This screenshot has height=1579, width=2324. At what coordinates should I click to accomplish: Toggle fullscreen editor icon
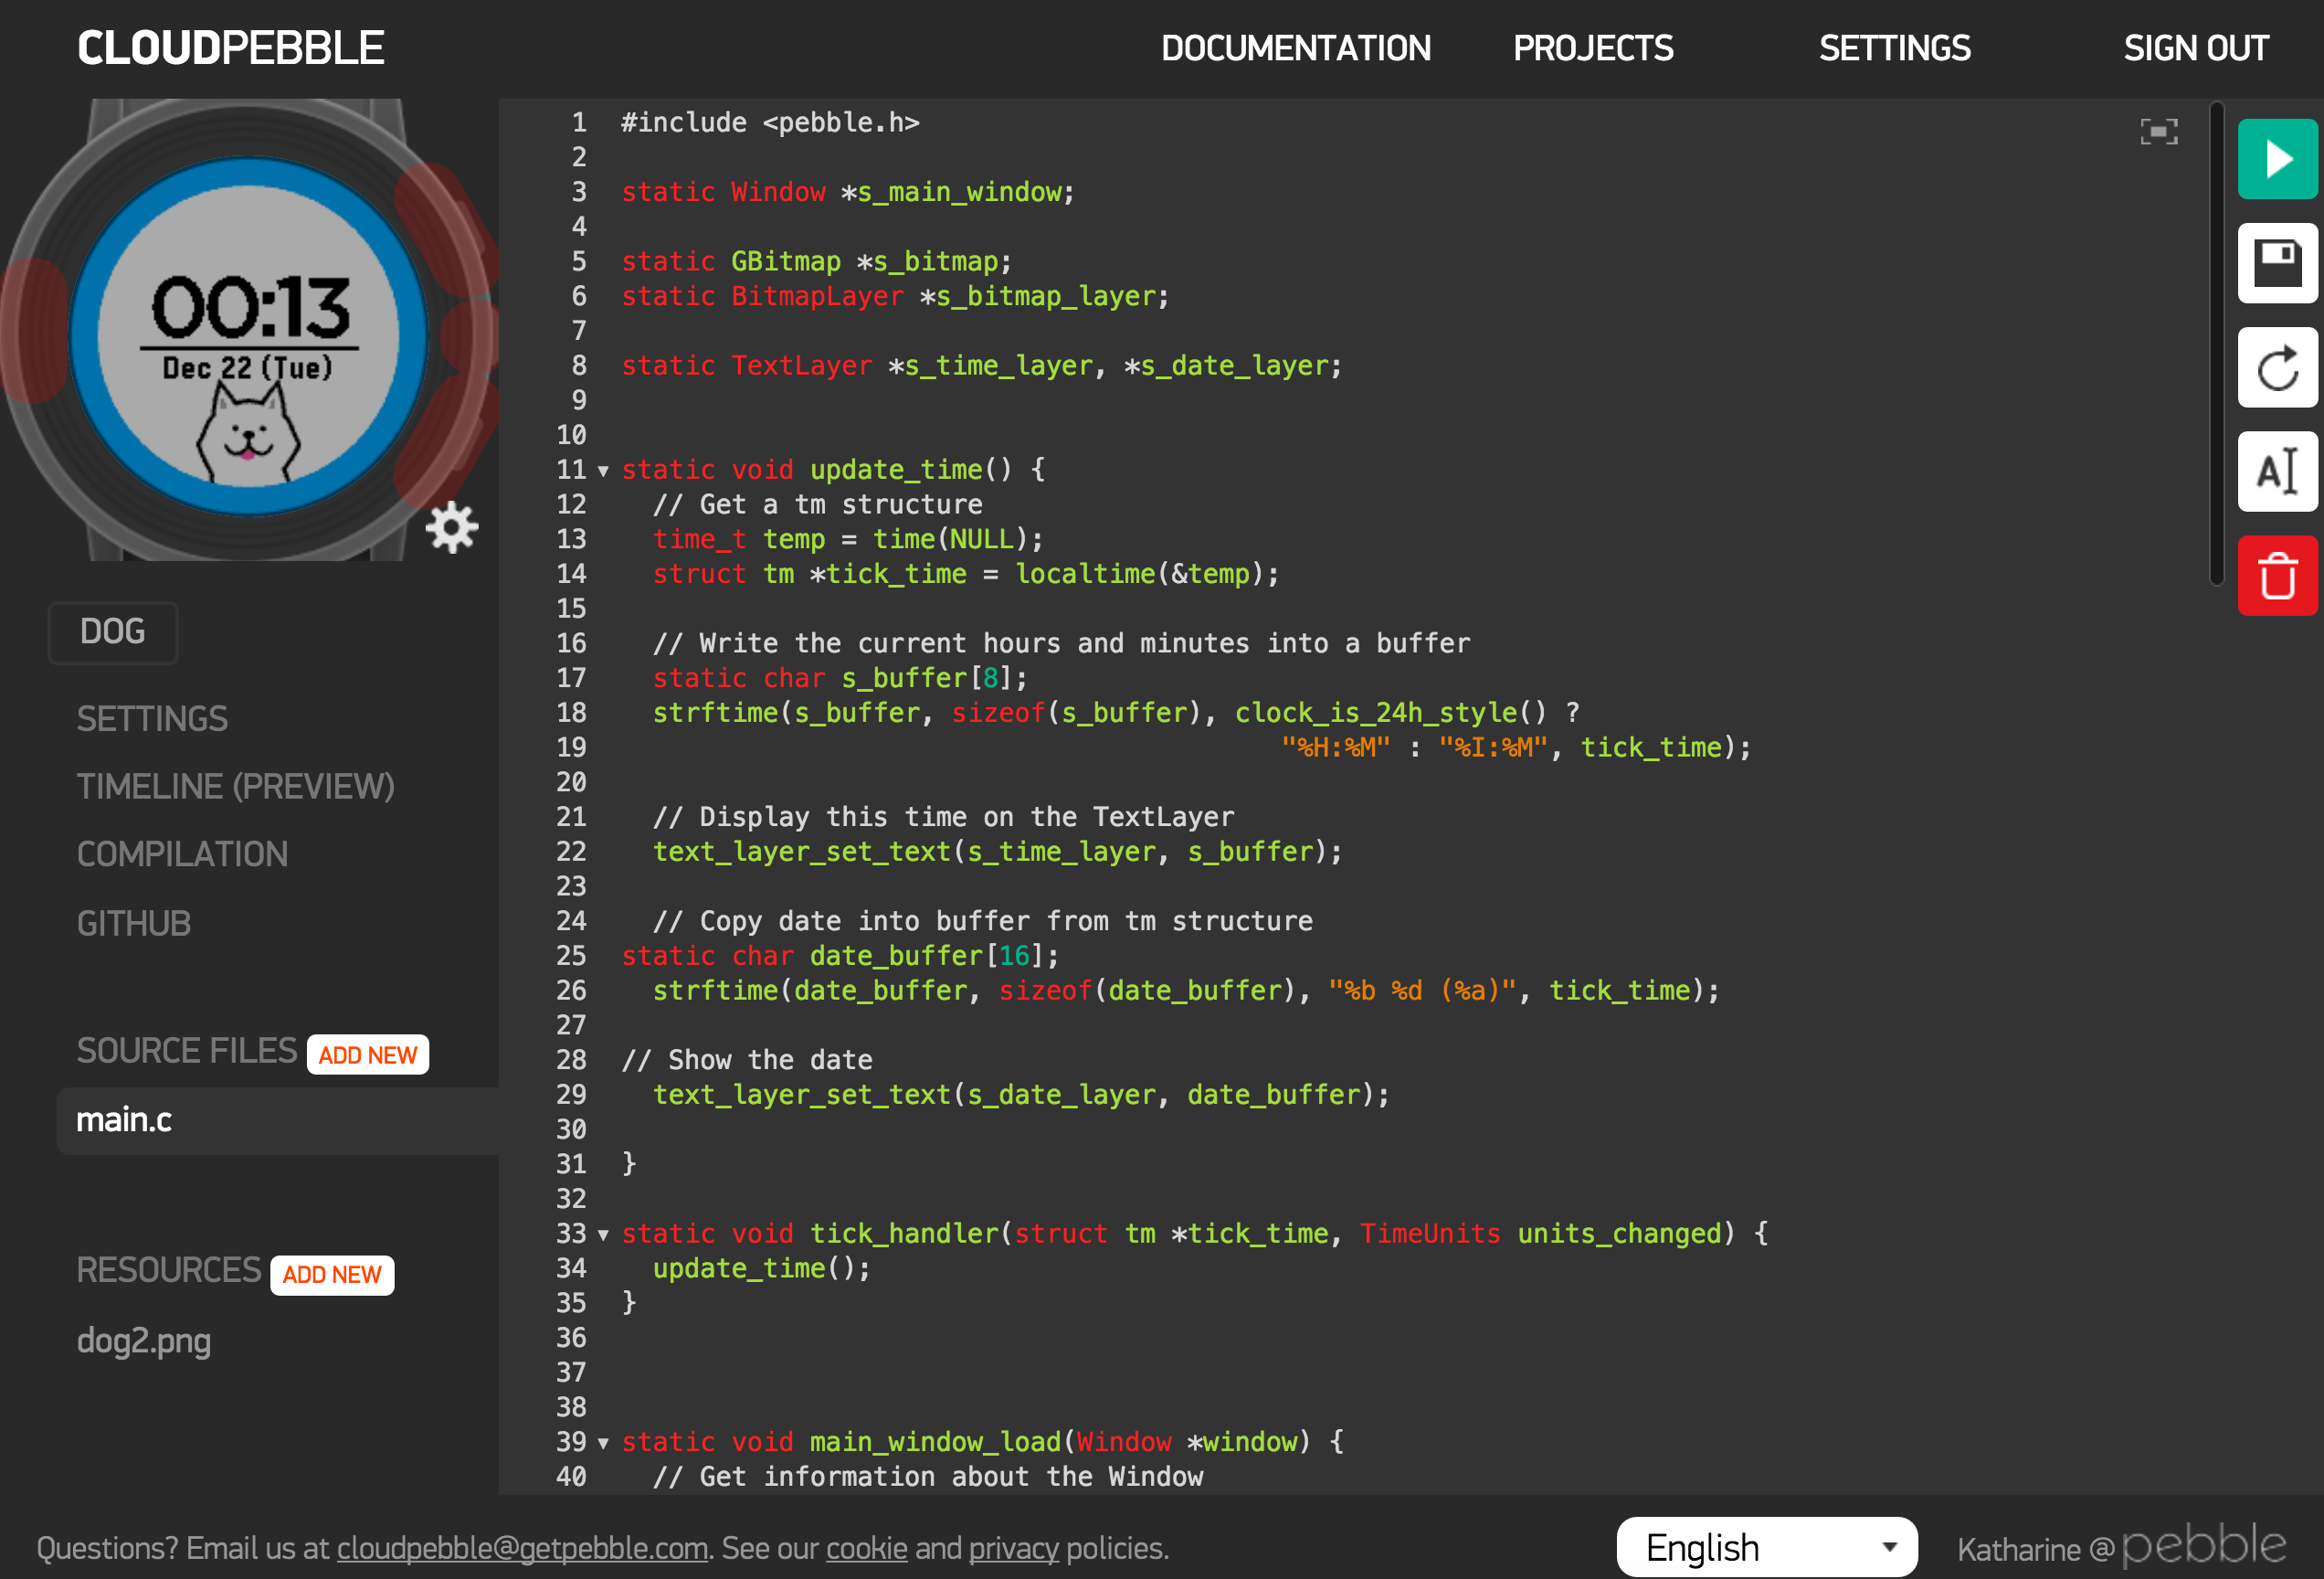[x=2159, y=132]
